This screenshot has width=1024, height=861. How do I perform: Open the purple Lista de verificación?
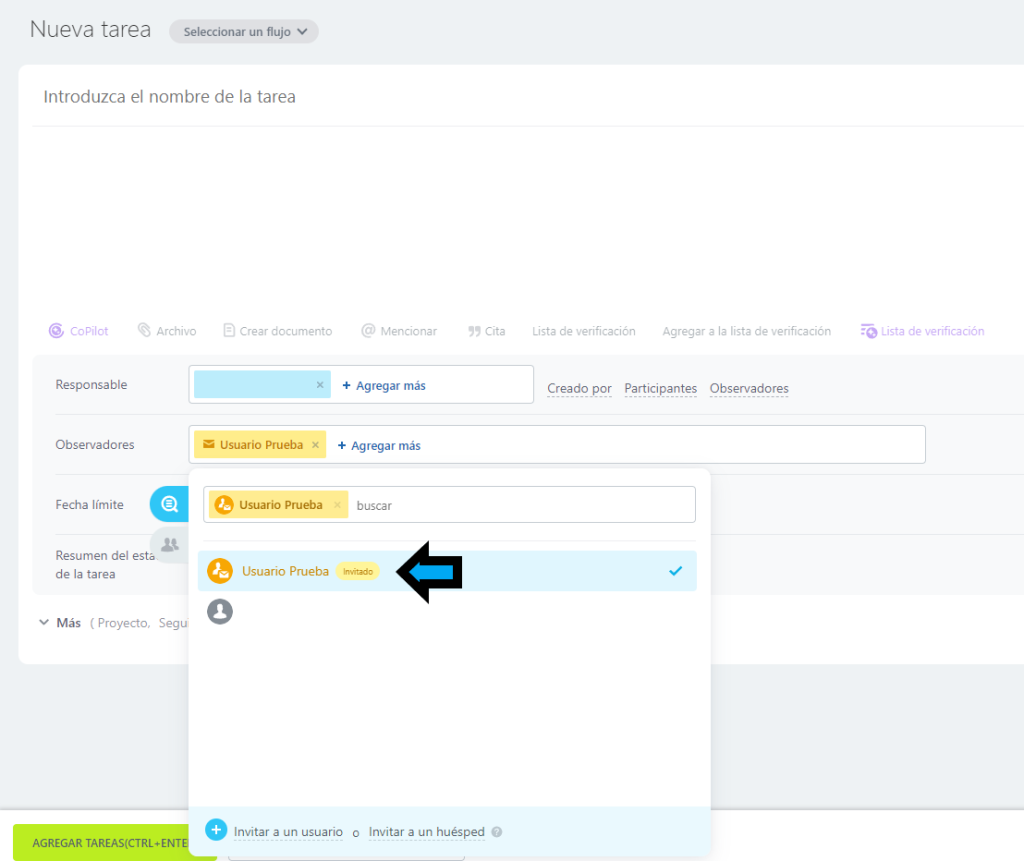click(x=922, y=331)
